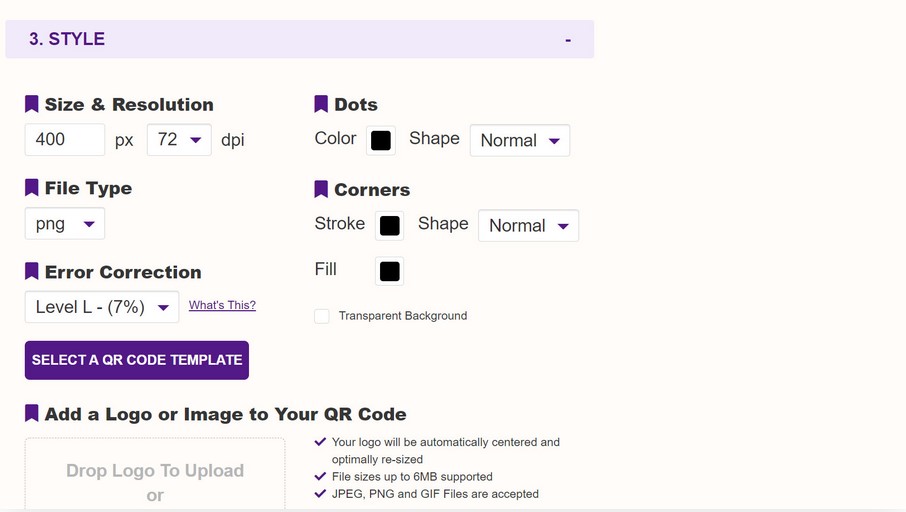Click the checkmark beside JPEG, PNG and GIF
The image size is (906, 512).
[320, 493]
